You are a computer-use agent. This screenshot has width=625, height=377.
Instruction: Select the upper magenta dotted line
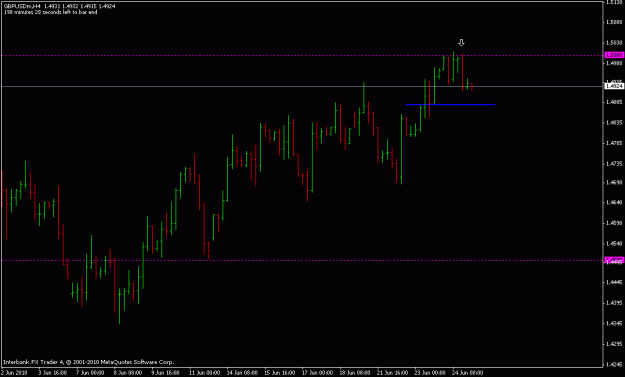tap(301, 55)
